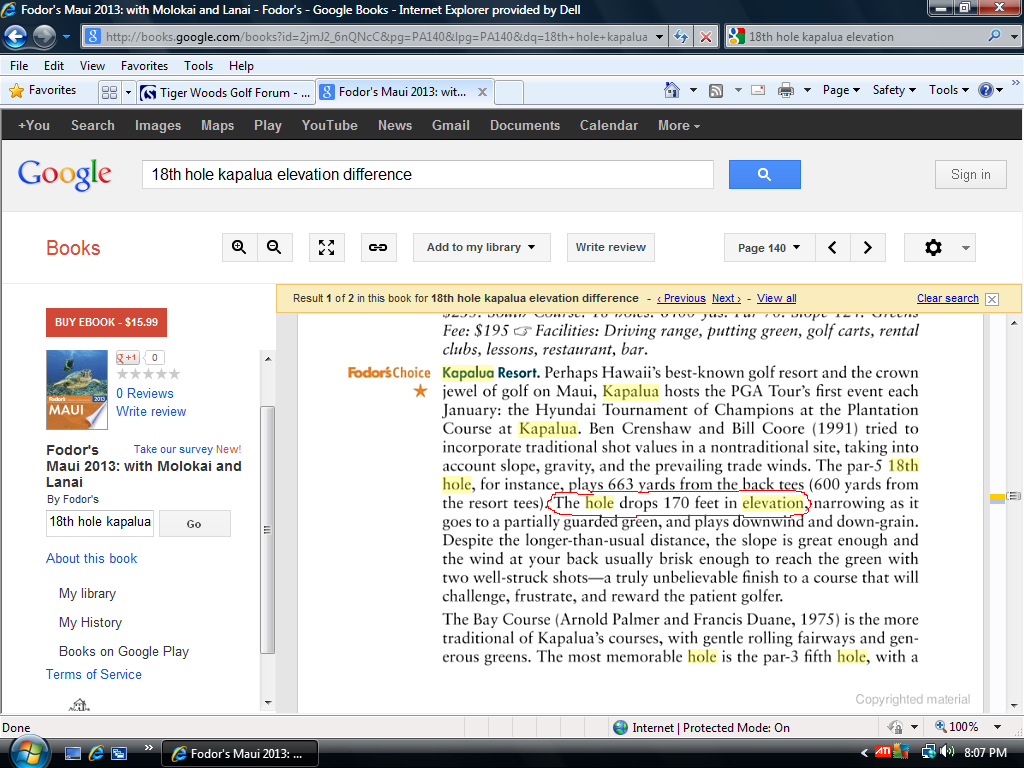This screenshot has height=768, width=1024.
Task: Open the tab list dropdown arrow
Action: 128,92
